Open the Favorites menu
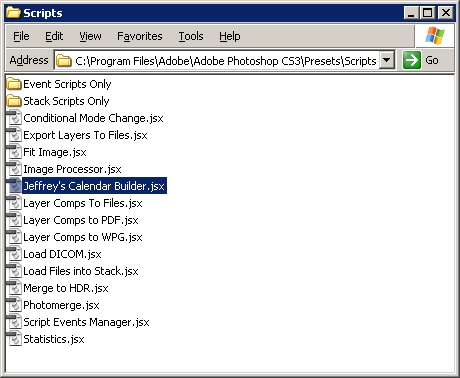Viewport: 460px width, 378px height. 140,36
